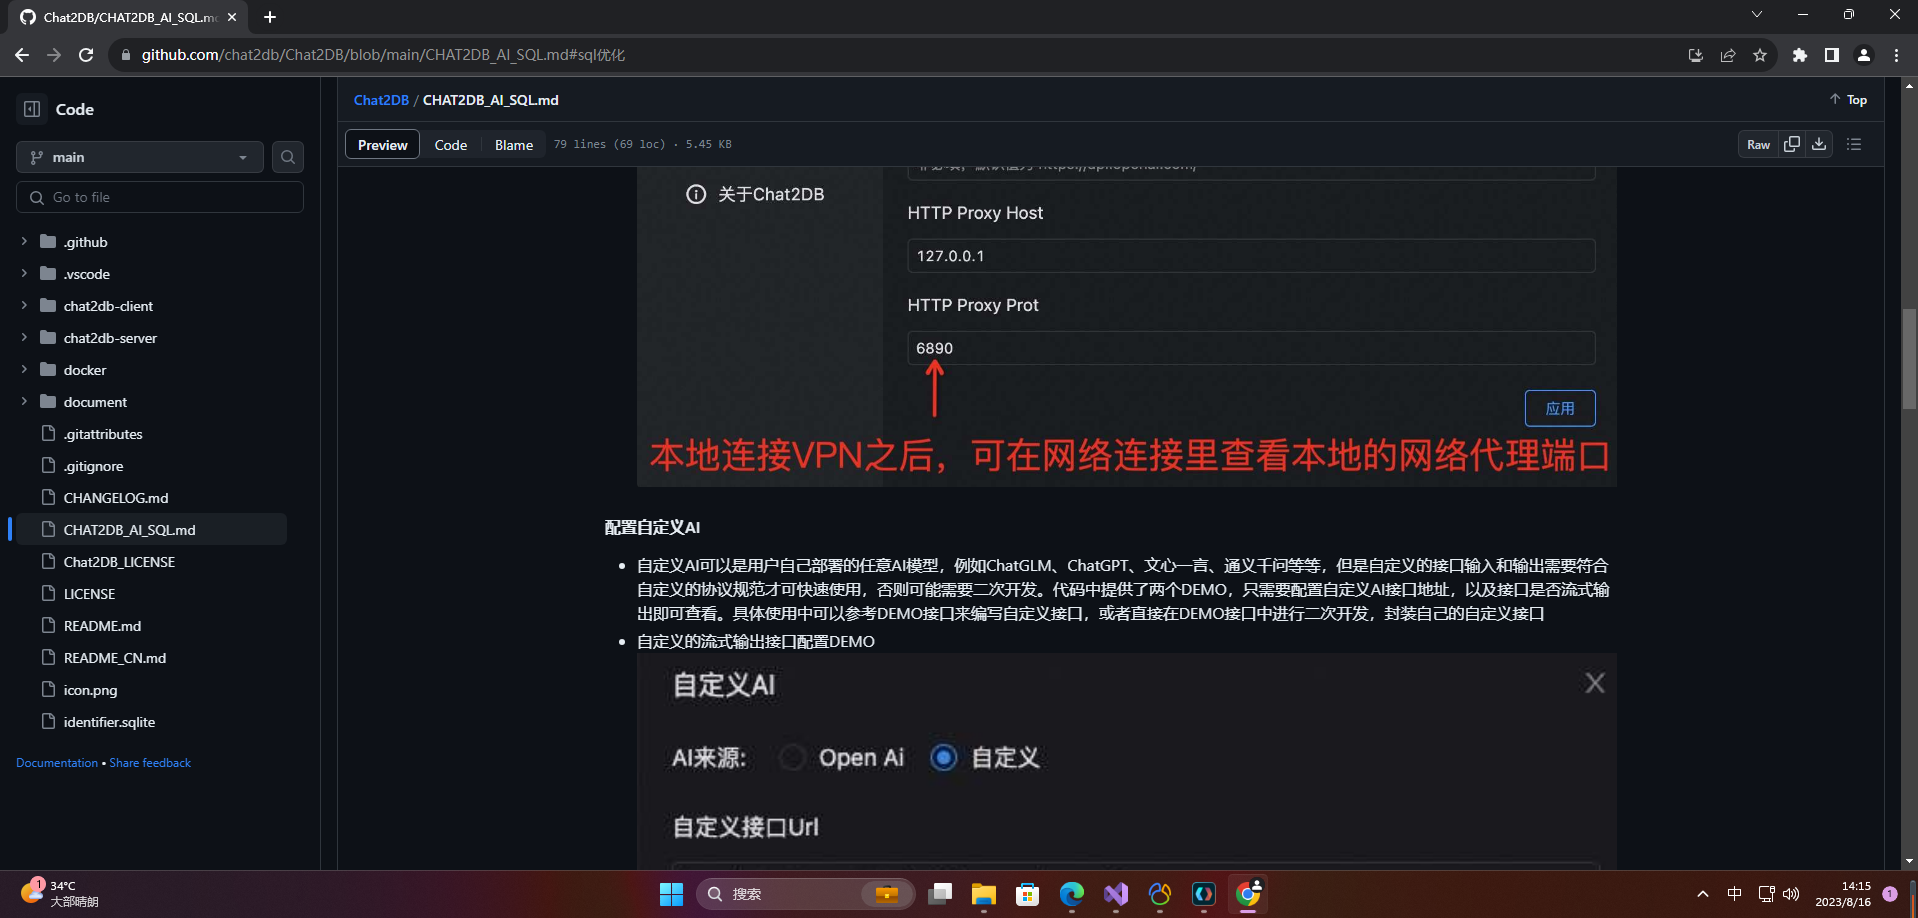View site information lock icon
Screen dimensions: 1918x918
[125, 55]
